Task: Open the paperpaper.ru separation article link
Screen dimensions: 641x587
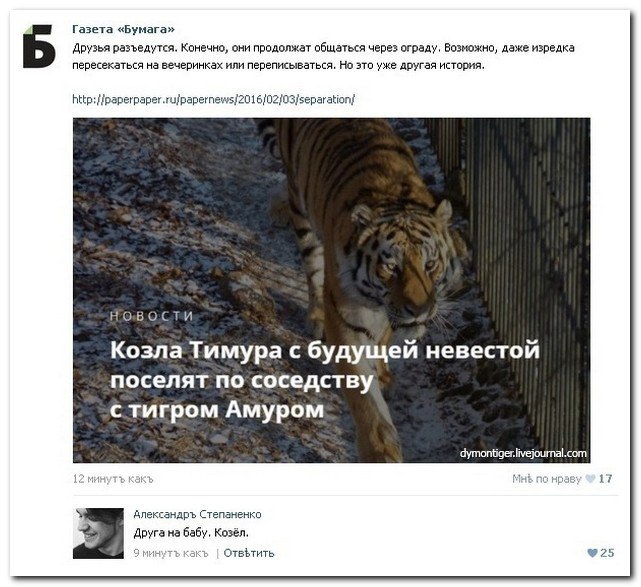Action: (213, 99)
